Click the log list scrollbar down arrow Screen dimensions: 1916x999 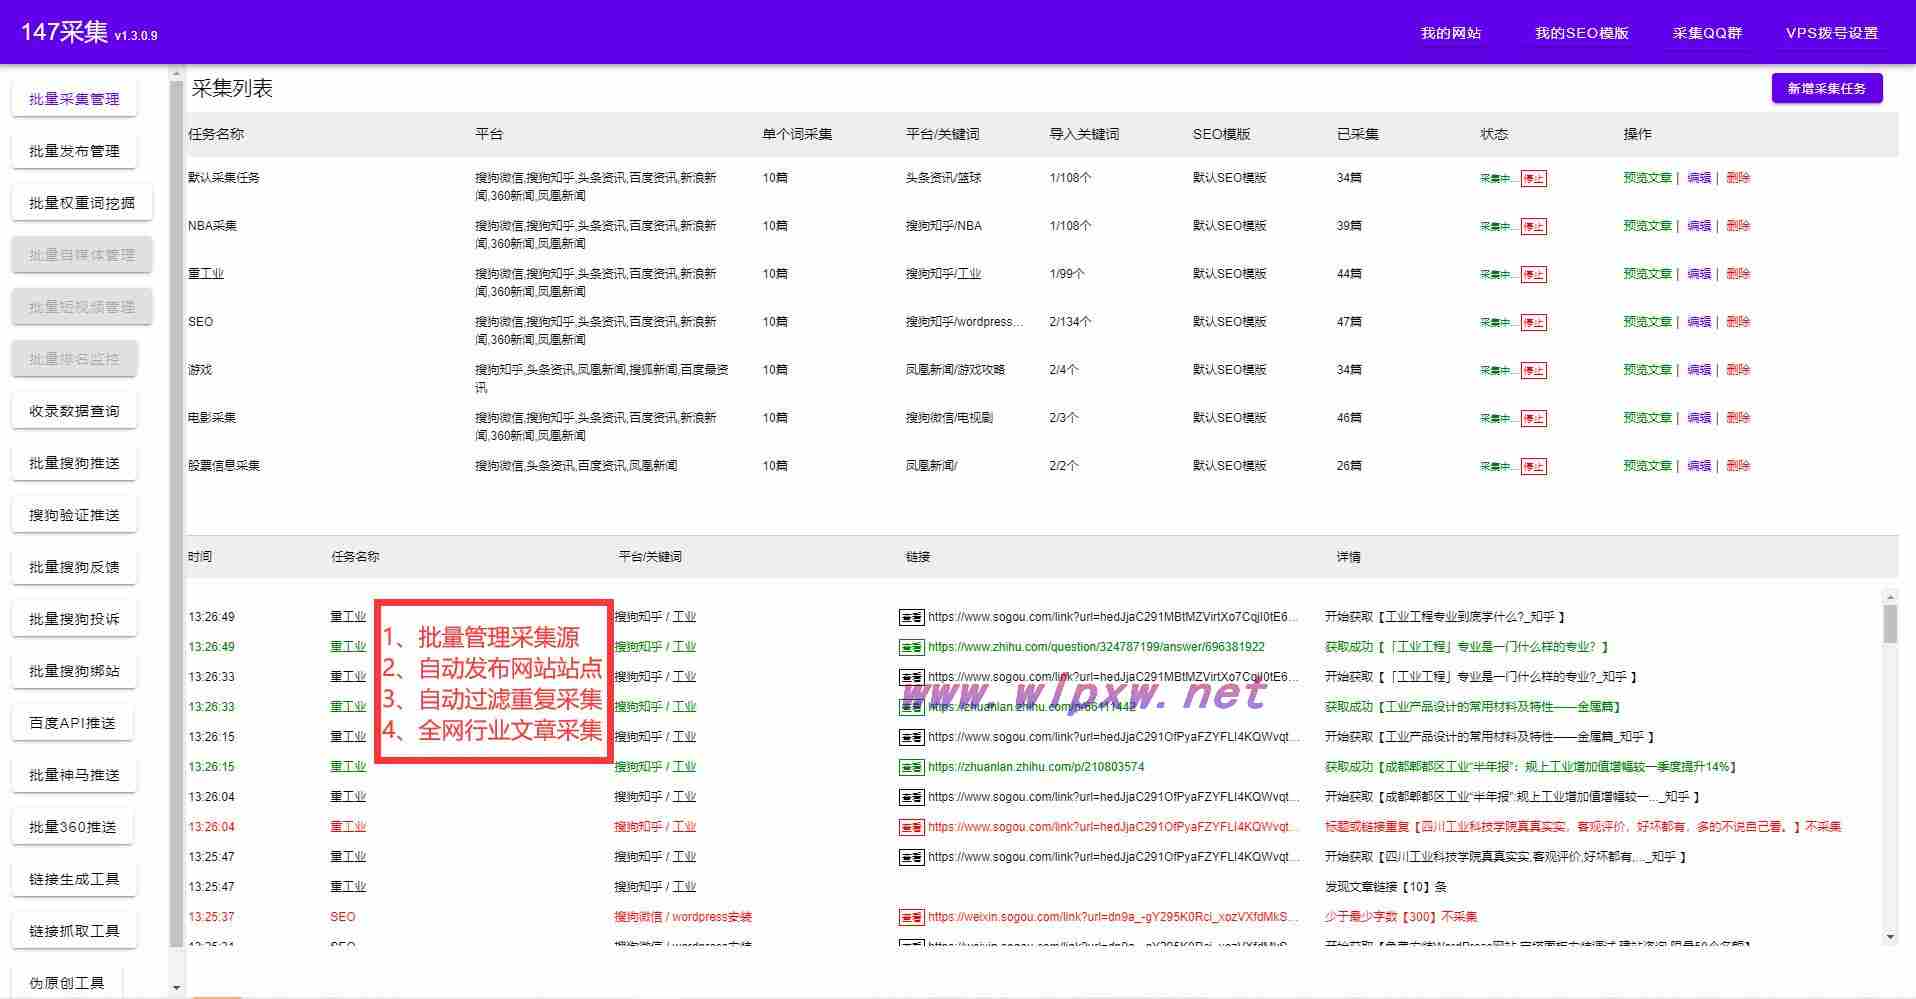[1889, 937]
